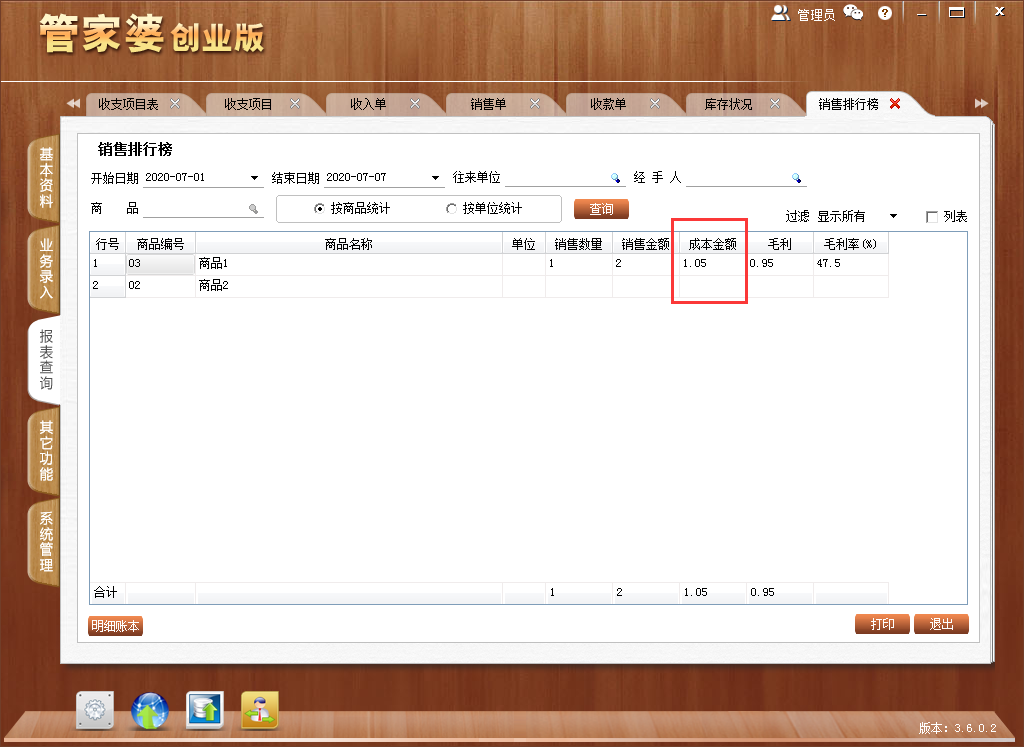Image resolution: width=1024 pixels, height=747 pixels.
Task: Click the 管理员 label in title bar
Action: tap(816, 14)
